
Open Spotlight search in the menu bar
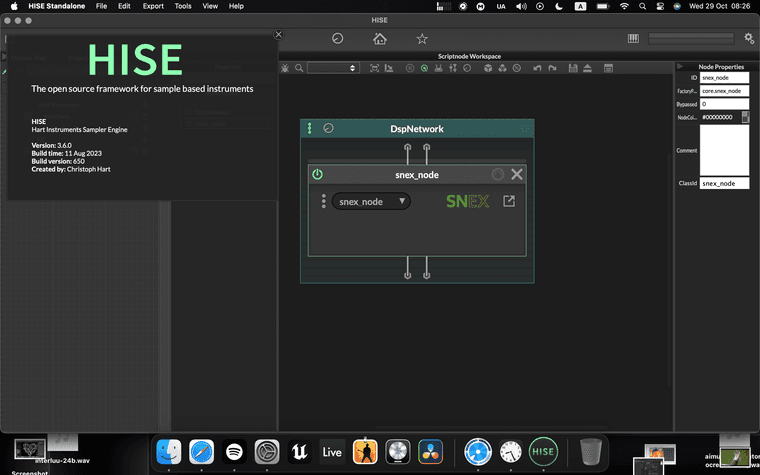642,6
